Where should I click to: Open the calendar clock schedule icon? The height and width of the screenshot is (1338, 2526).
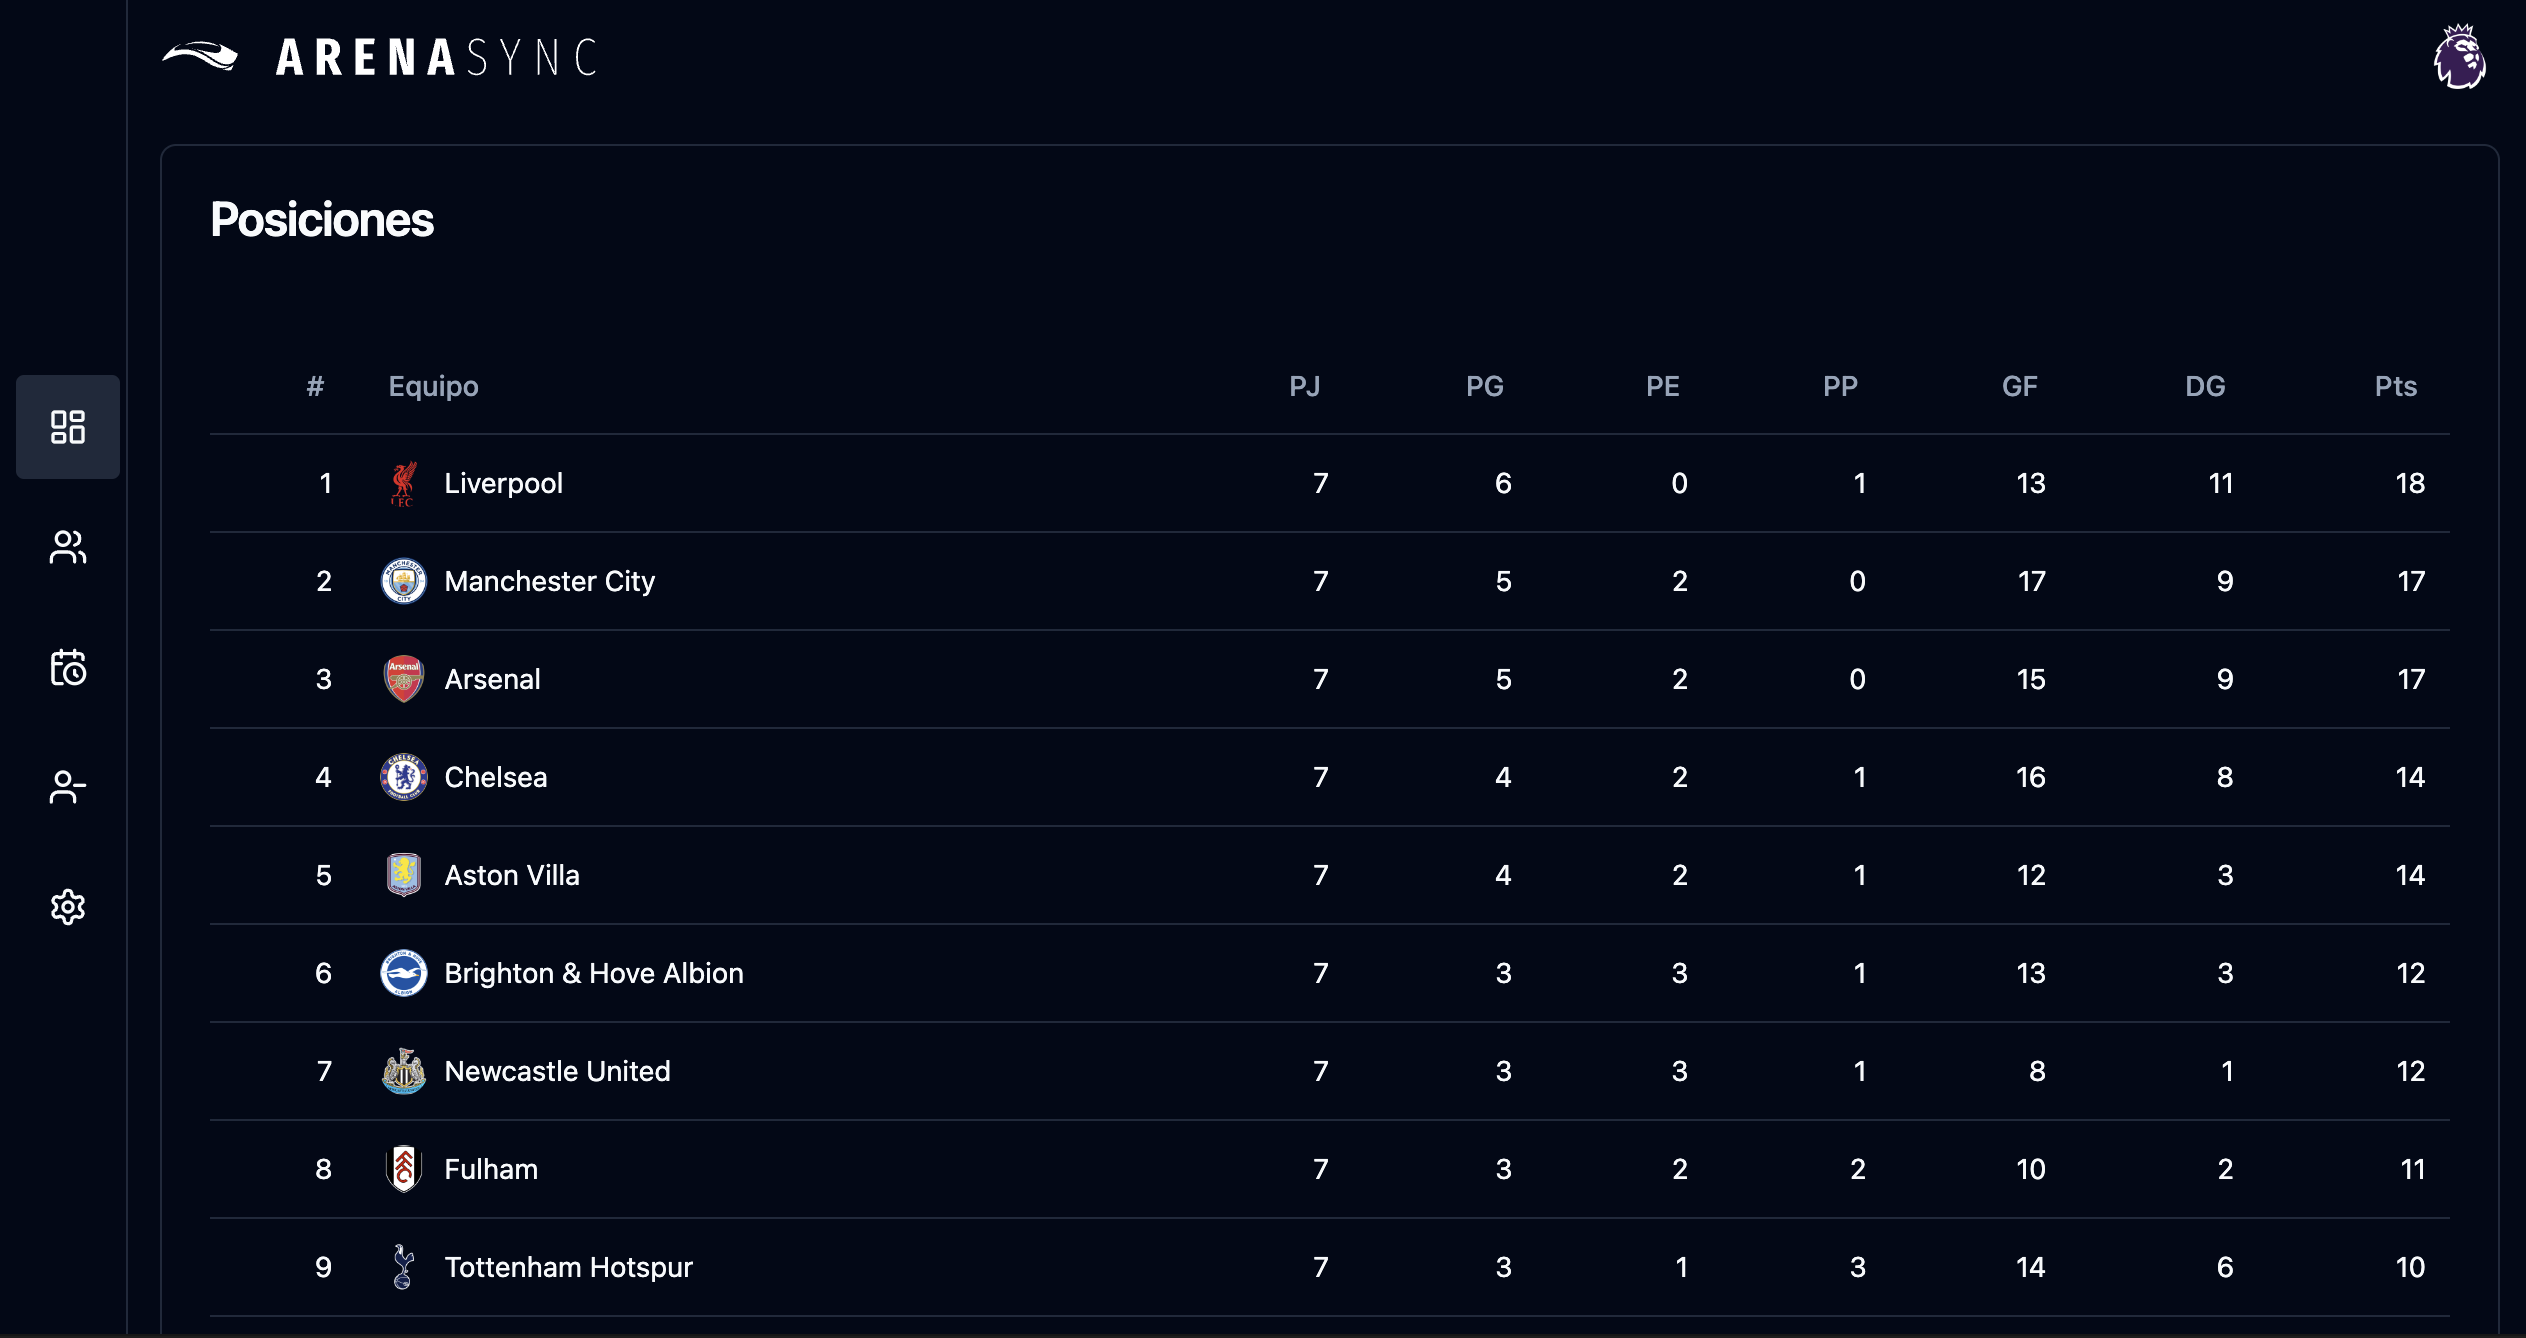pyautogui.click(x=68, y=667)
